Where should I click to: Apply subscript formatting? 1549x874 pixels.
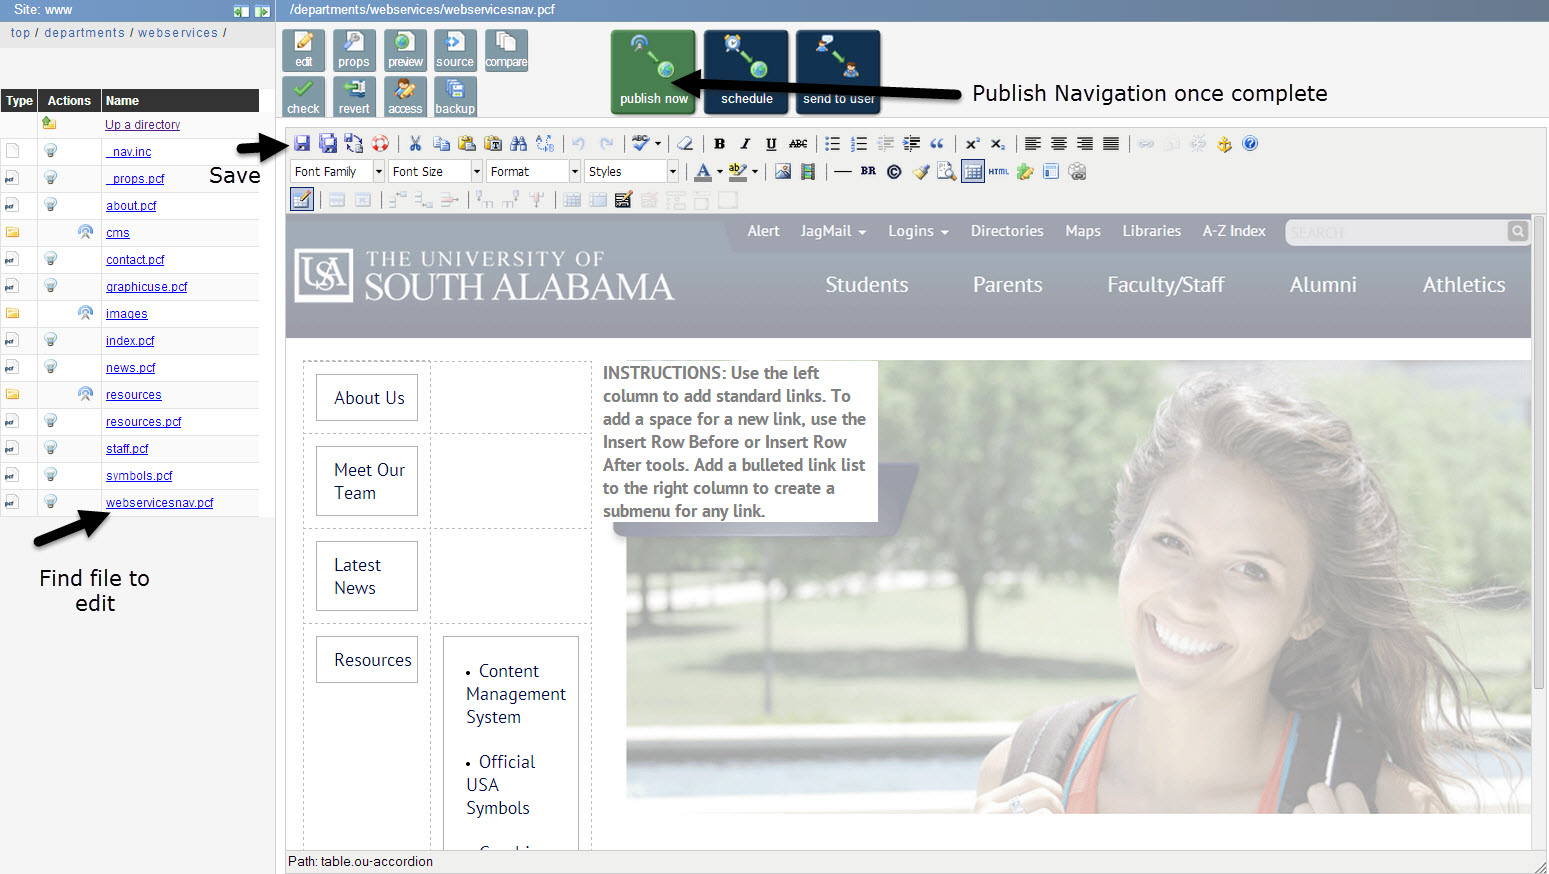tap(998, 144)
